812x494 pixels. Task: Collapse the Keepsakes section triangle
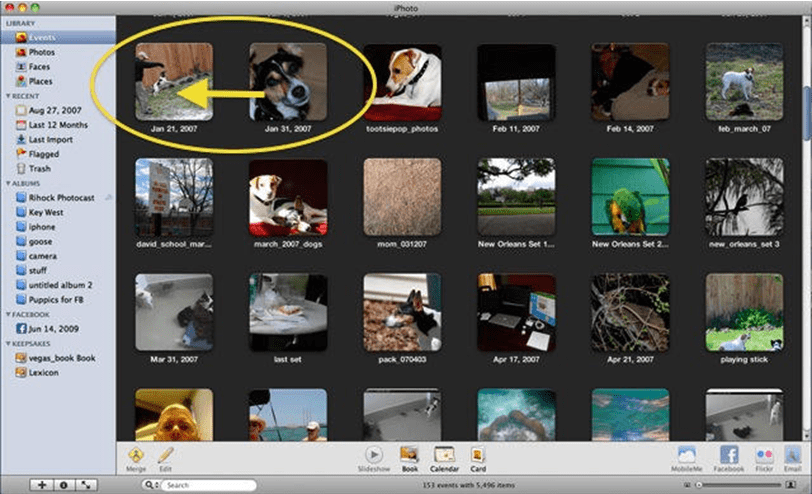9,343
